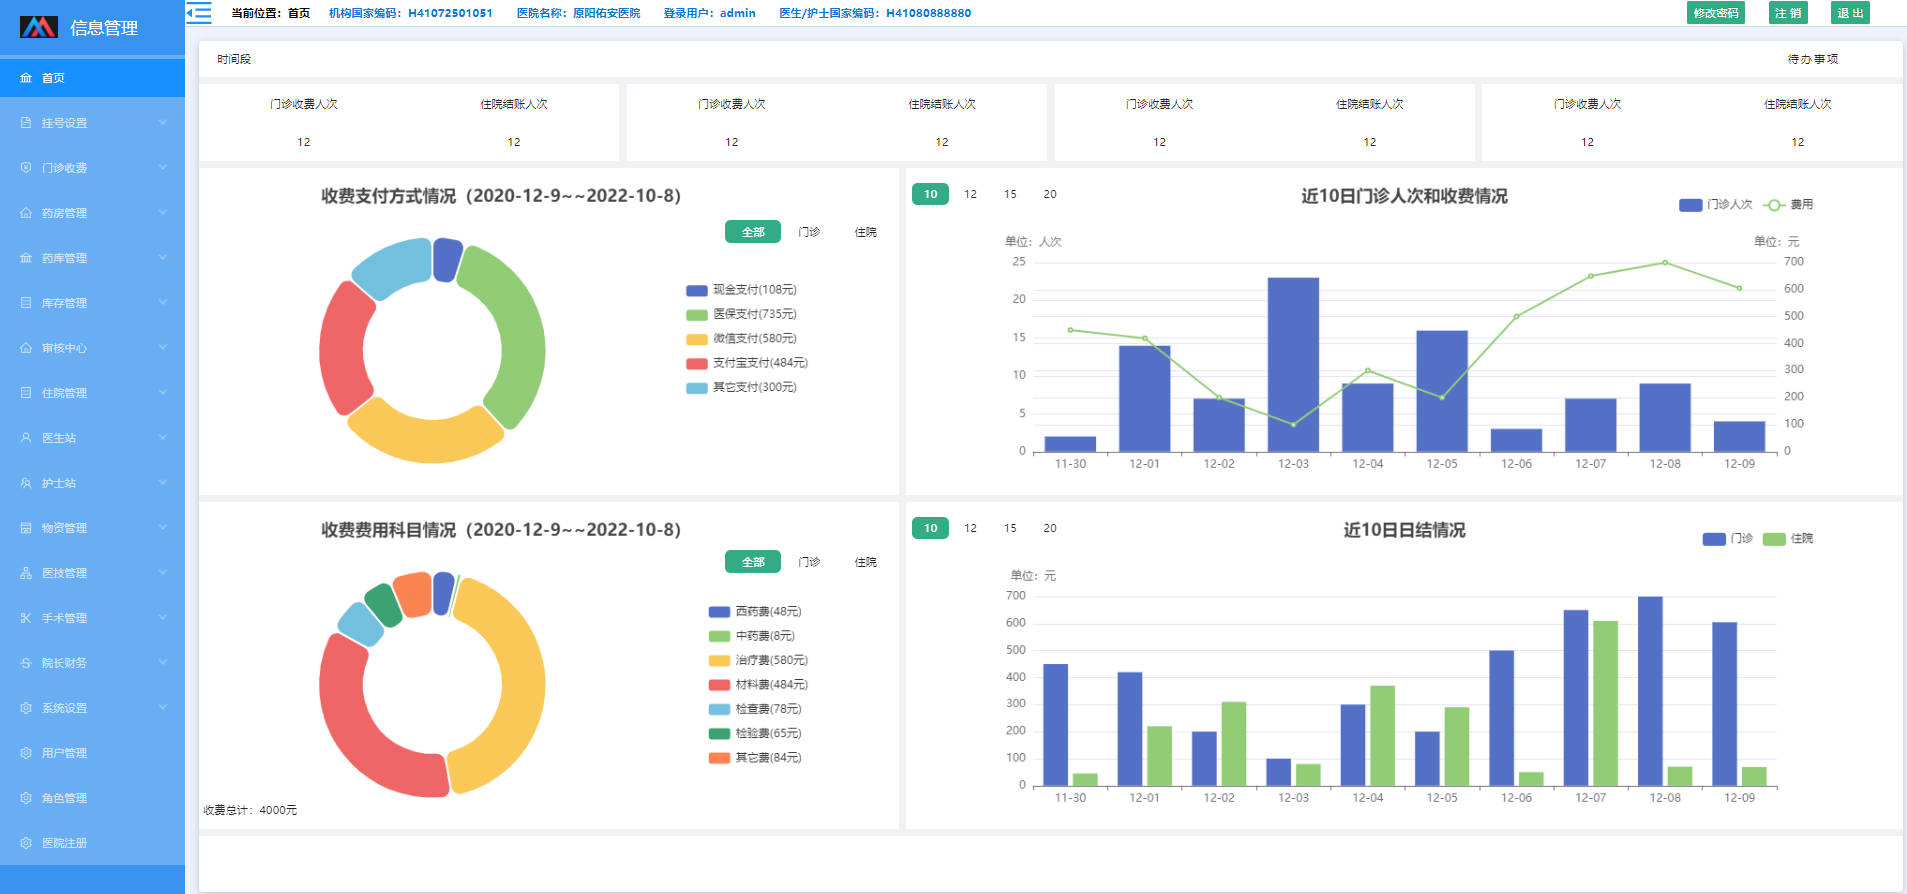The width and height of the screenshot is (1907, 894).
Task: Open 角色管理 menu item
Action: [92, 798]
